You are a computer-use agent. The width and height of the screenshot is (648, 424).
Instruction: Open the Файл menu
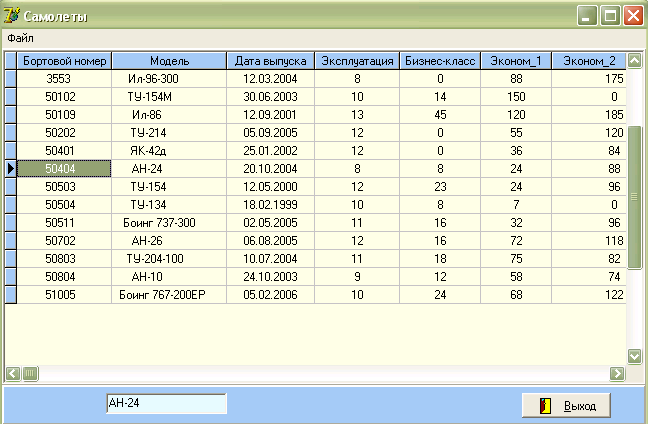[20, 38]
